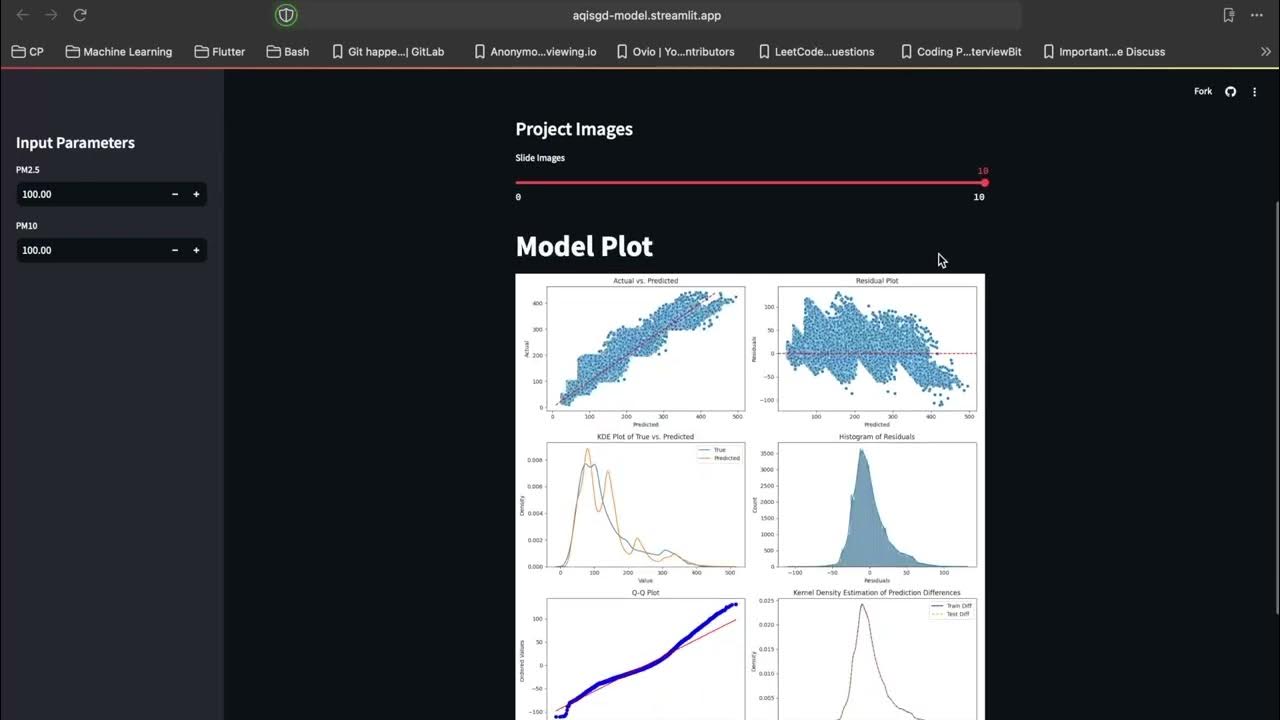Open the Flutter bookmarks folder

[219, 51]
